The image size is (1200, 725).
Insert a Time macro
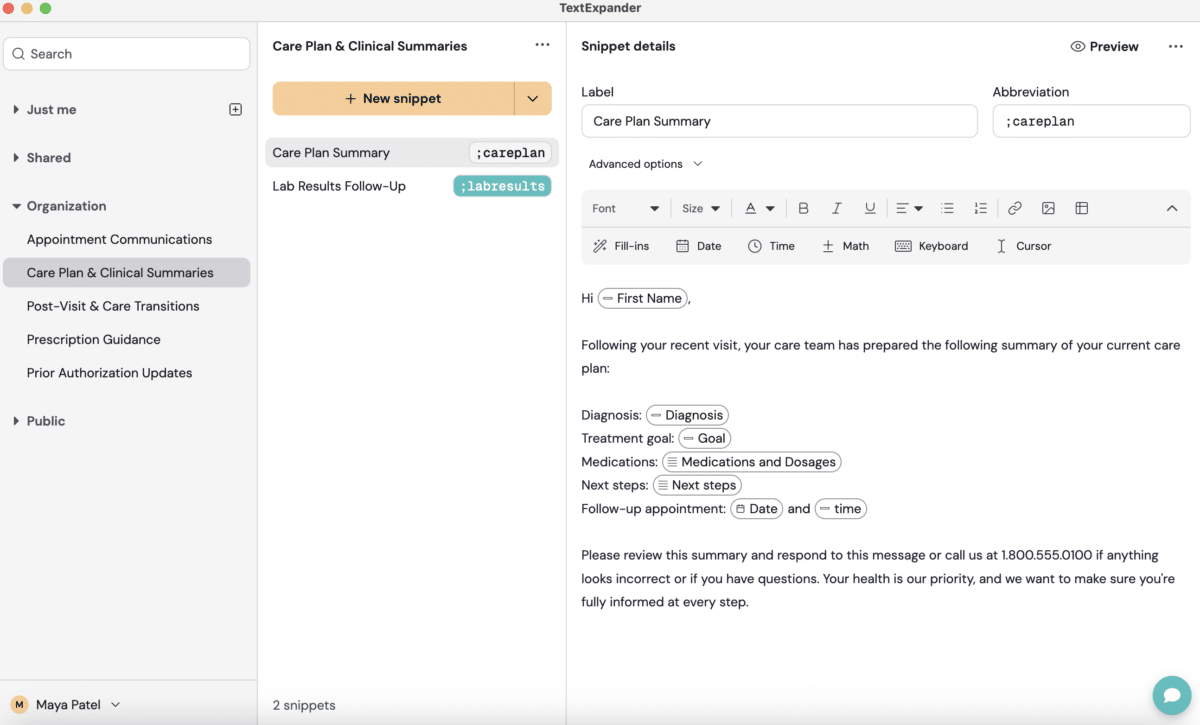(771, 246)
